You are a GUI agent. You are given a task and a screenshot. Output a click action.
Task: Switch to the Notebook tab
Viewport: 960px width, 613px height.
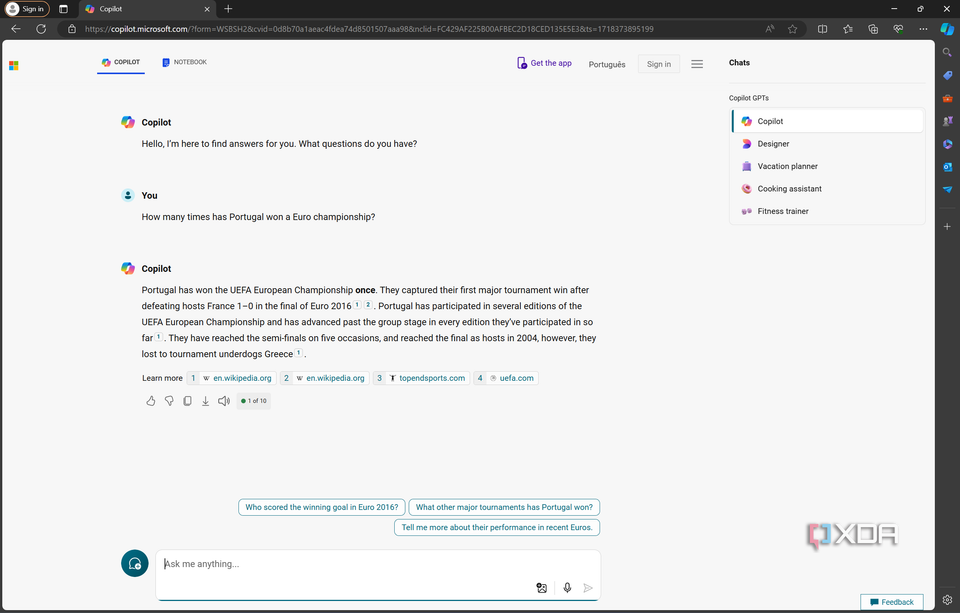[x=184, y=62]
